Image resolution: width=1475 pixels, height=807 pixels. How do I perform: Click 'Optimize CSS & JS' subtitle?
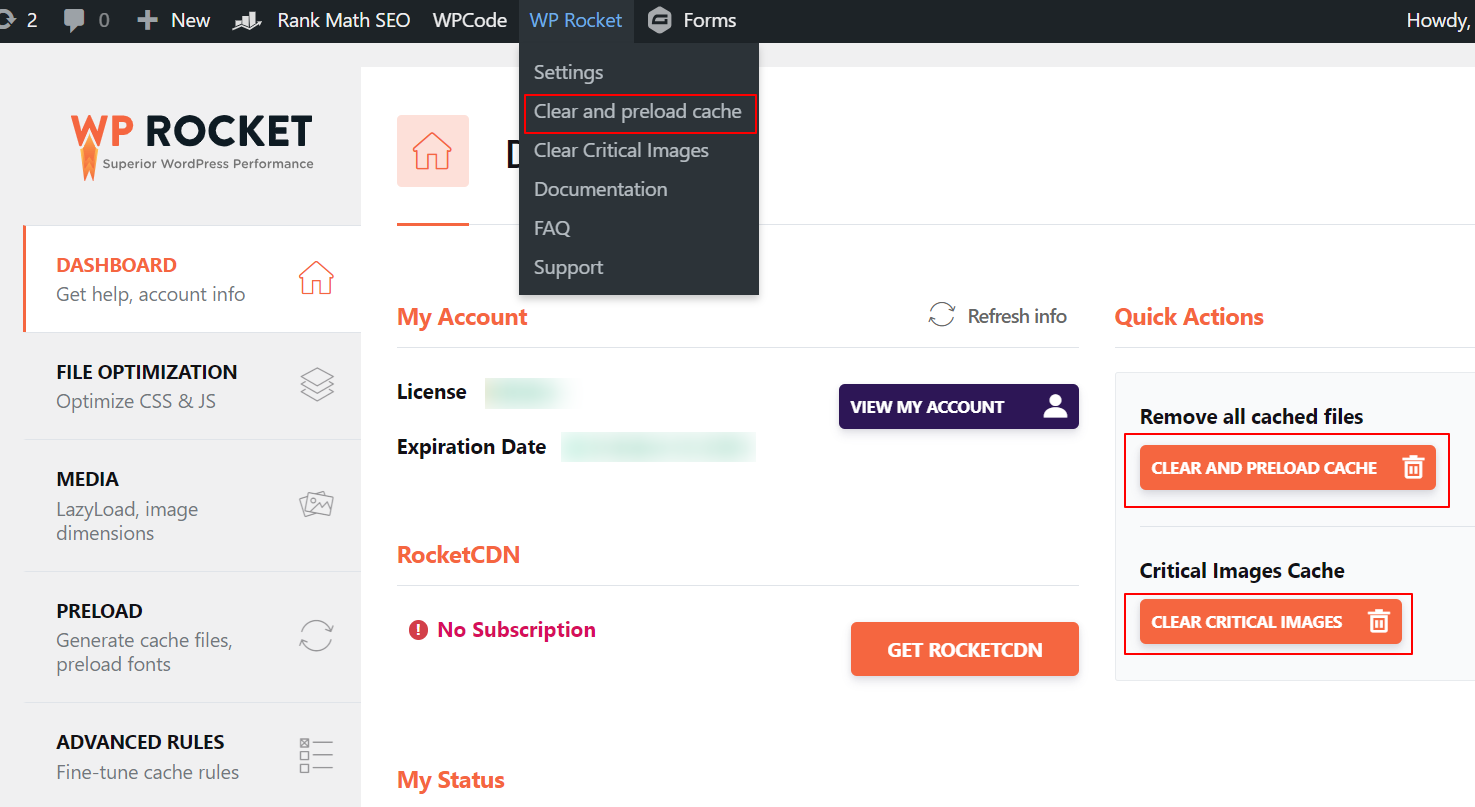coord(136,402)
